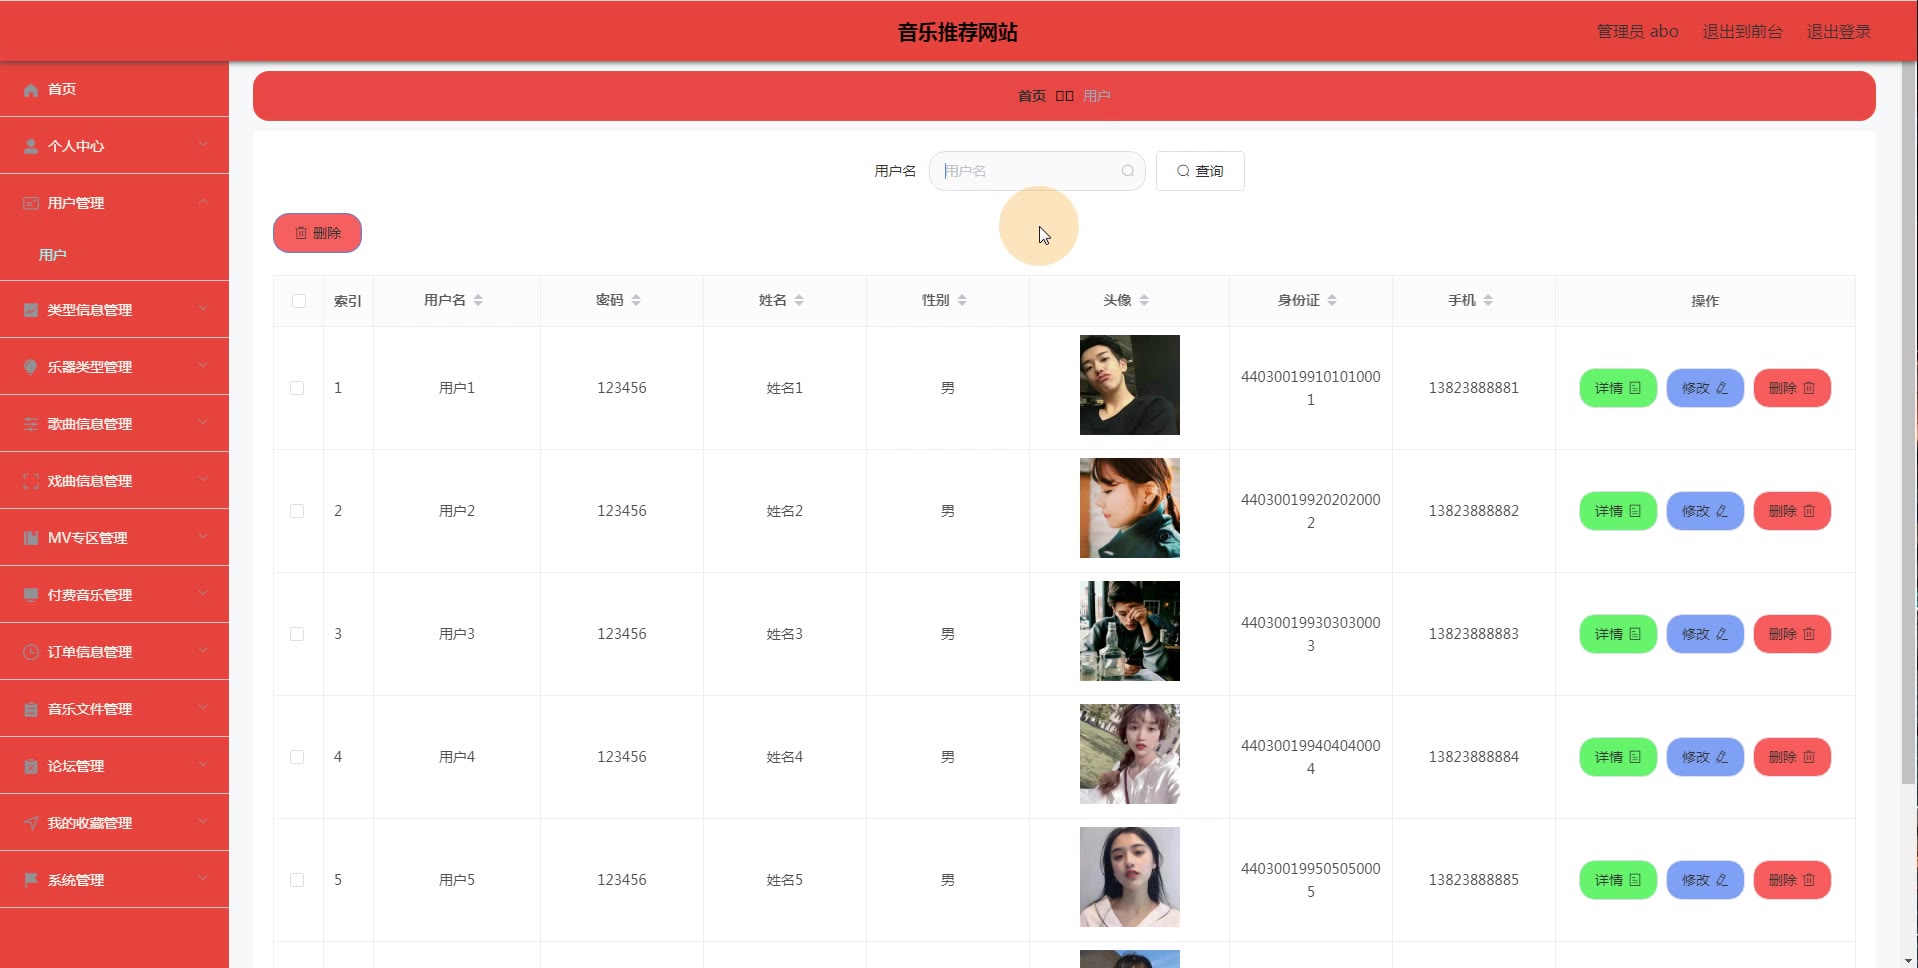The image size is (1918, 968).
Task: Sort by 身份证 column arrows
Action: click(1332, 300)
